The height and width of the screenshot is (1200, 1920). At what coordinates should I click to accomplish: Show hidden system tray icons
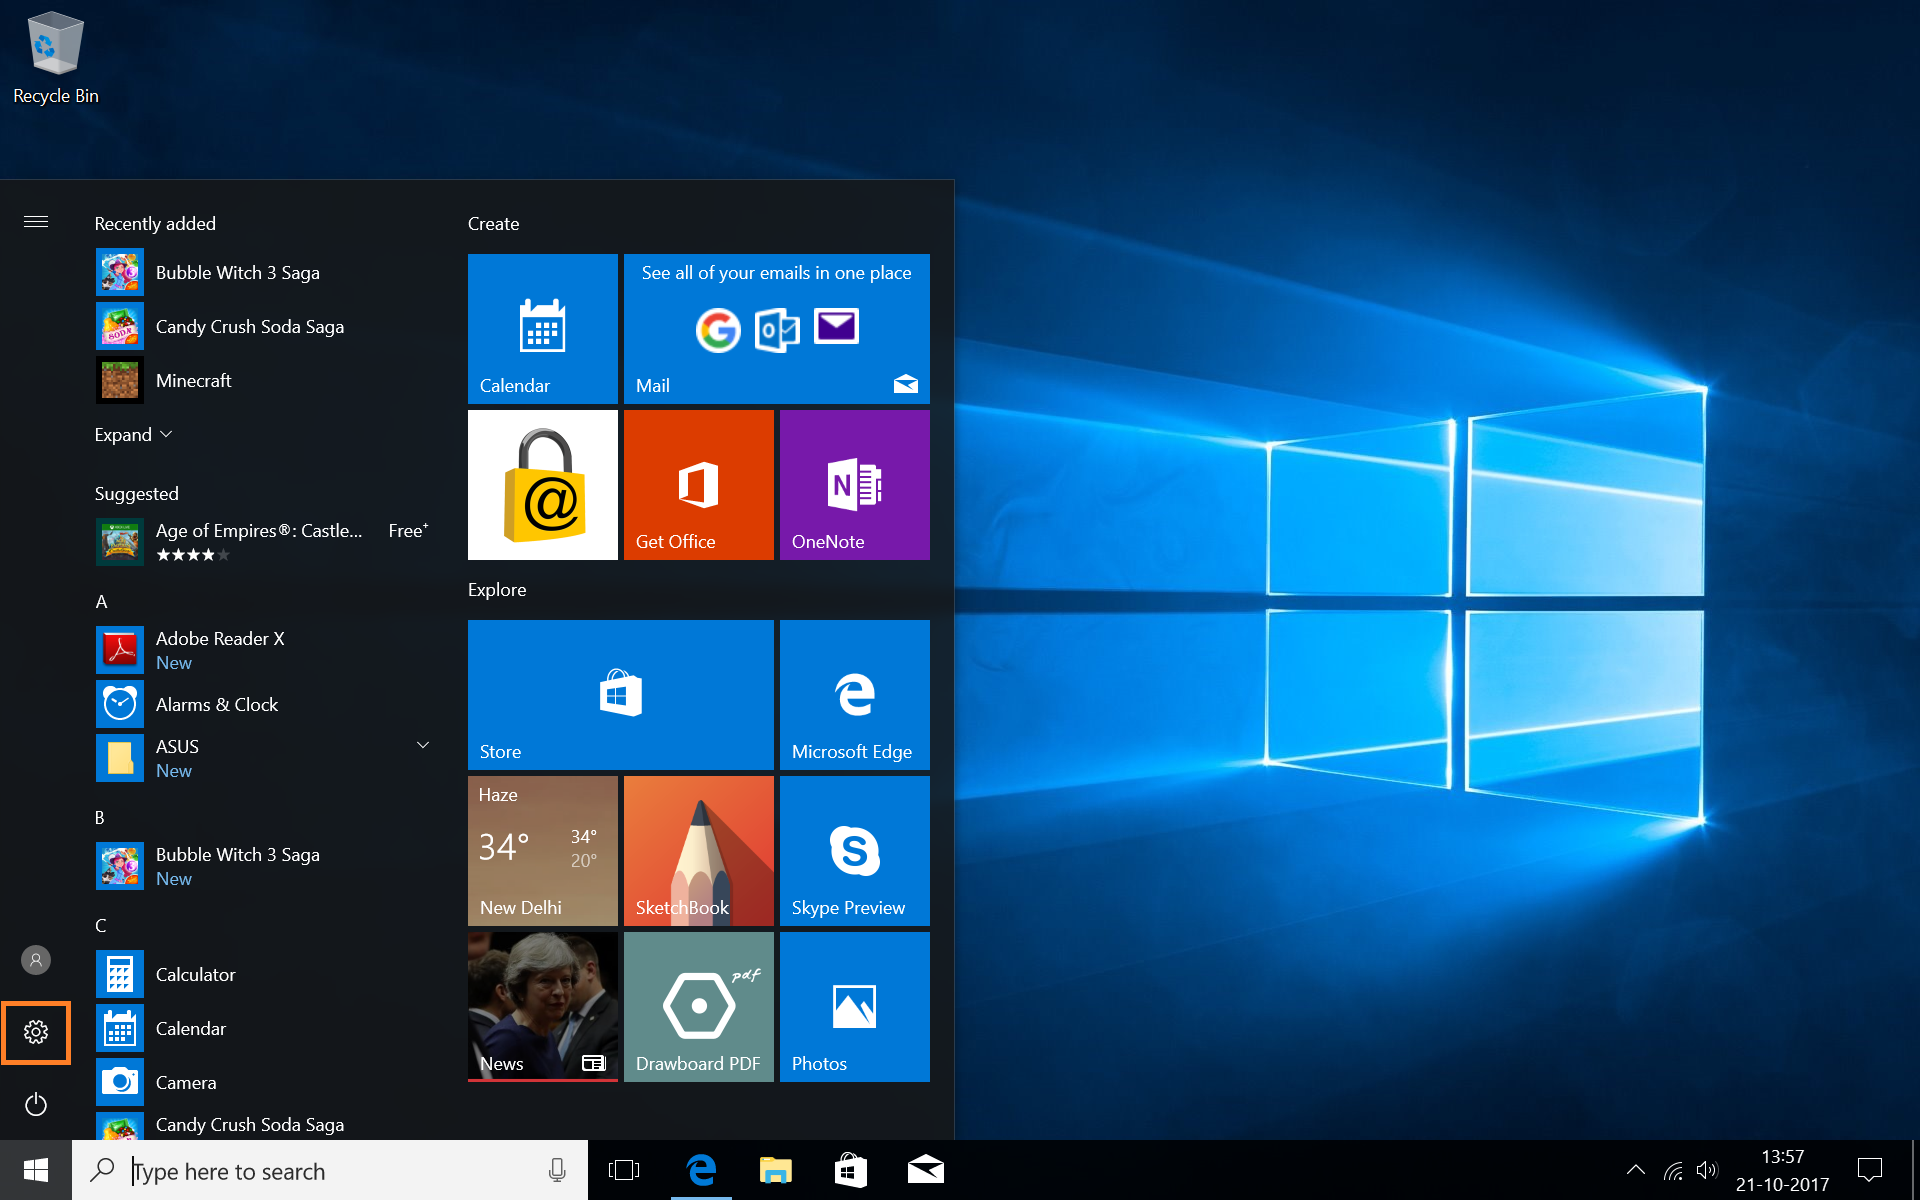pos(1636,1170)
